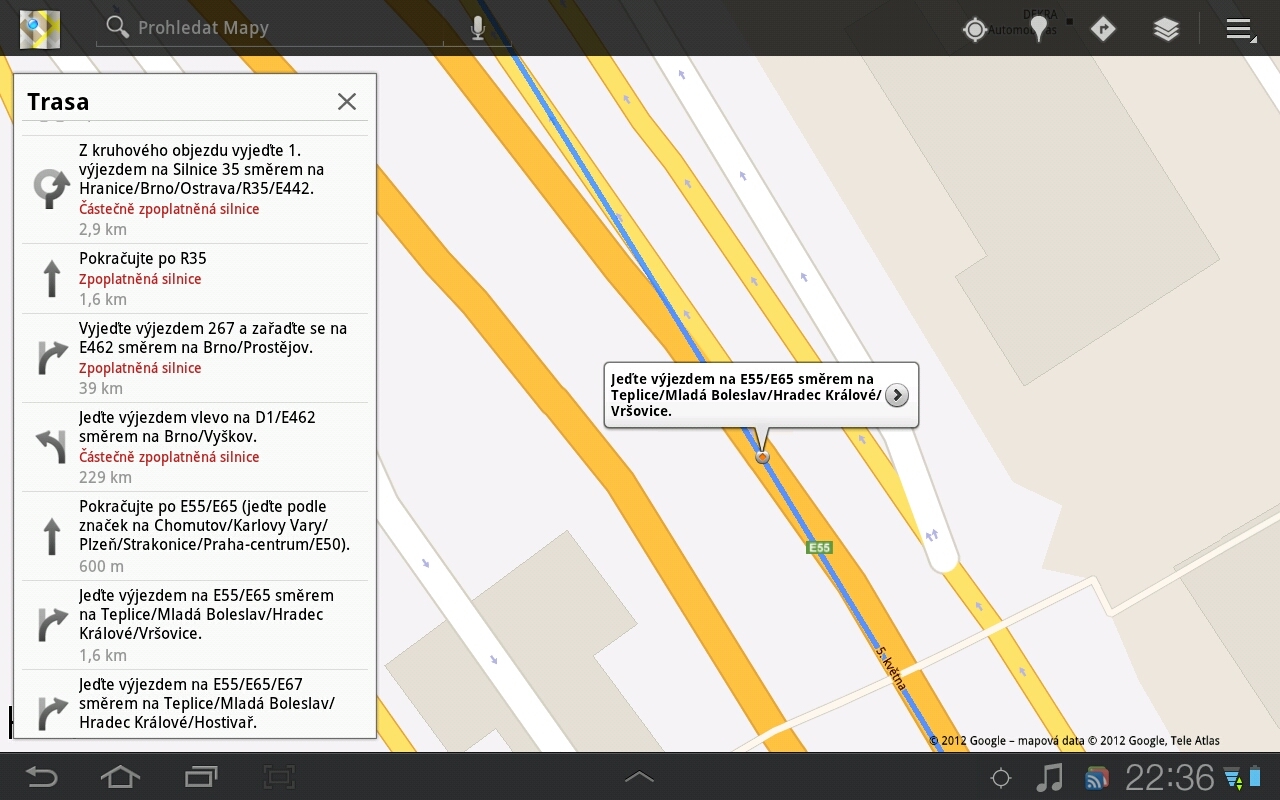1280x800 pixels.
Task: Tap the screenshot capture icon
Action: pos(278,776)
